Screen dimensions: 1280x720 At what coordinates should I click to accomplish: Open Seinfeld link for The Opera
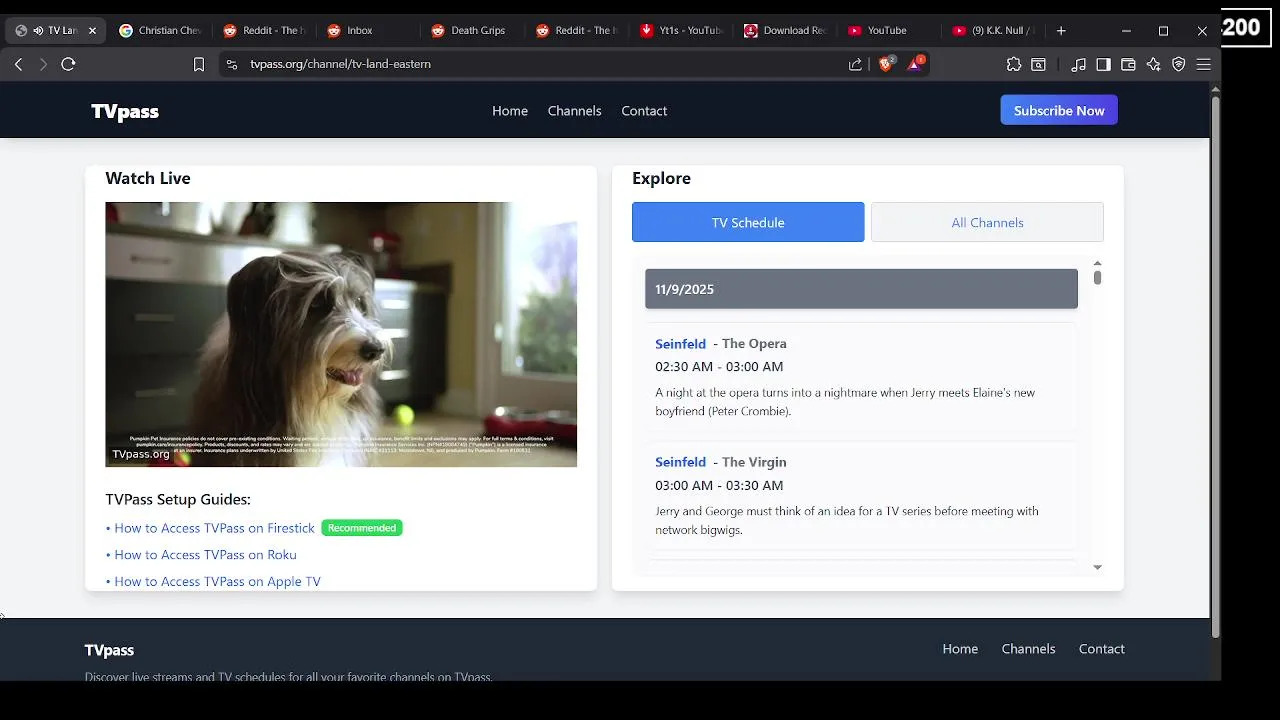(x=680, y=344)
